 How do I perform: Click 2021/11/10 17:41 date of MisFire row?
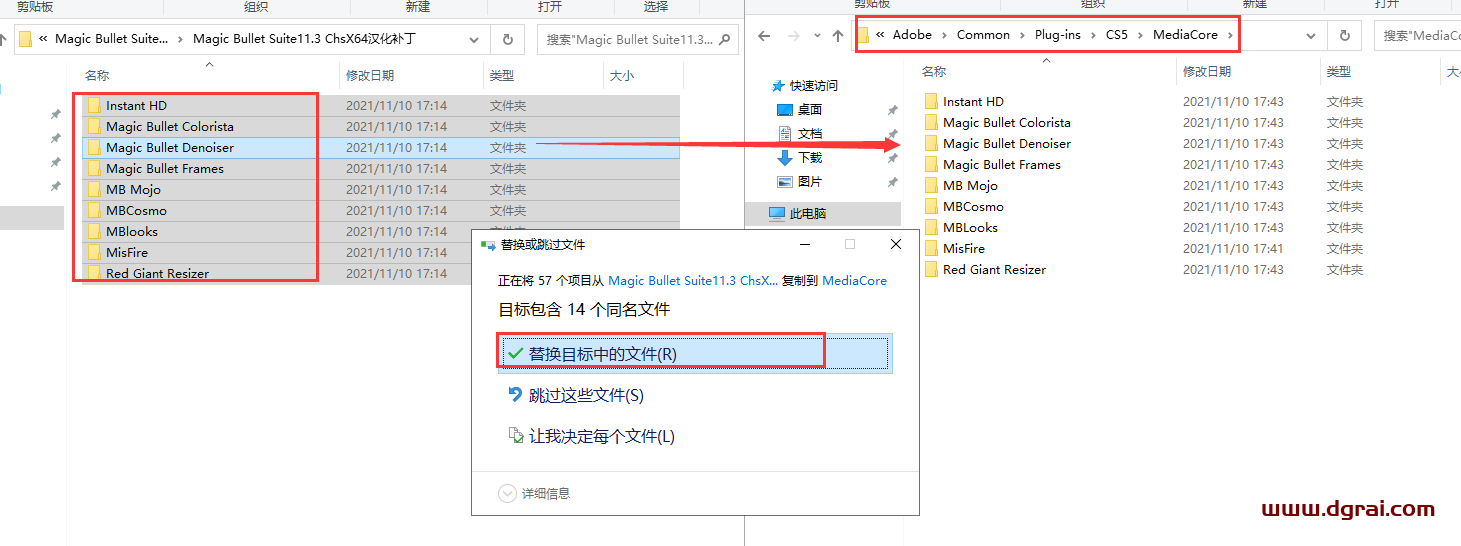point(1233,248)
